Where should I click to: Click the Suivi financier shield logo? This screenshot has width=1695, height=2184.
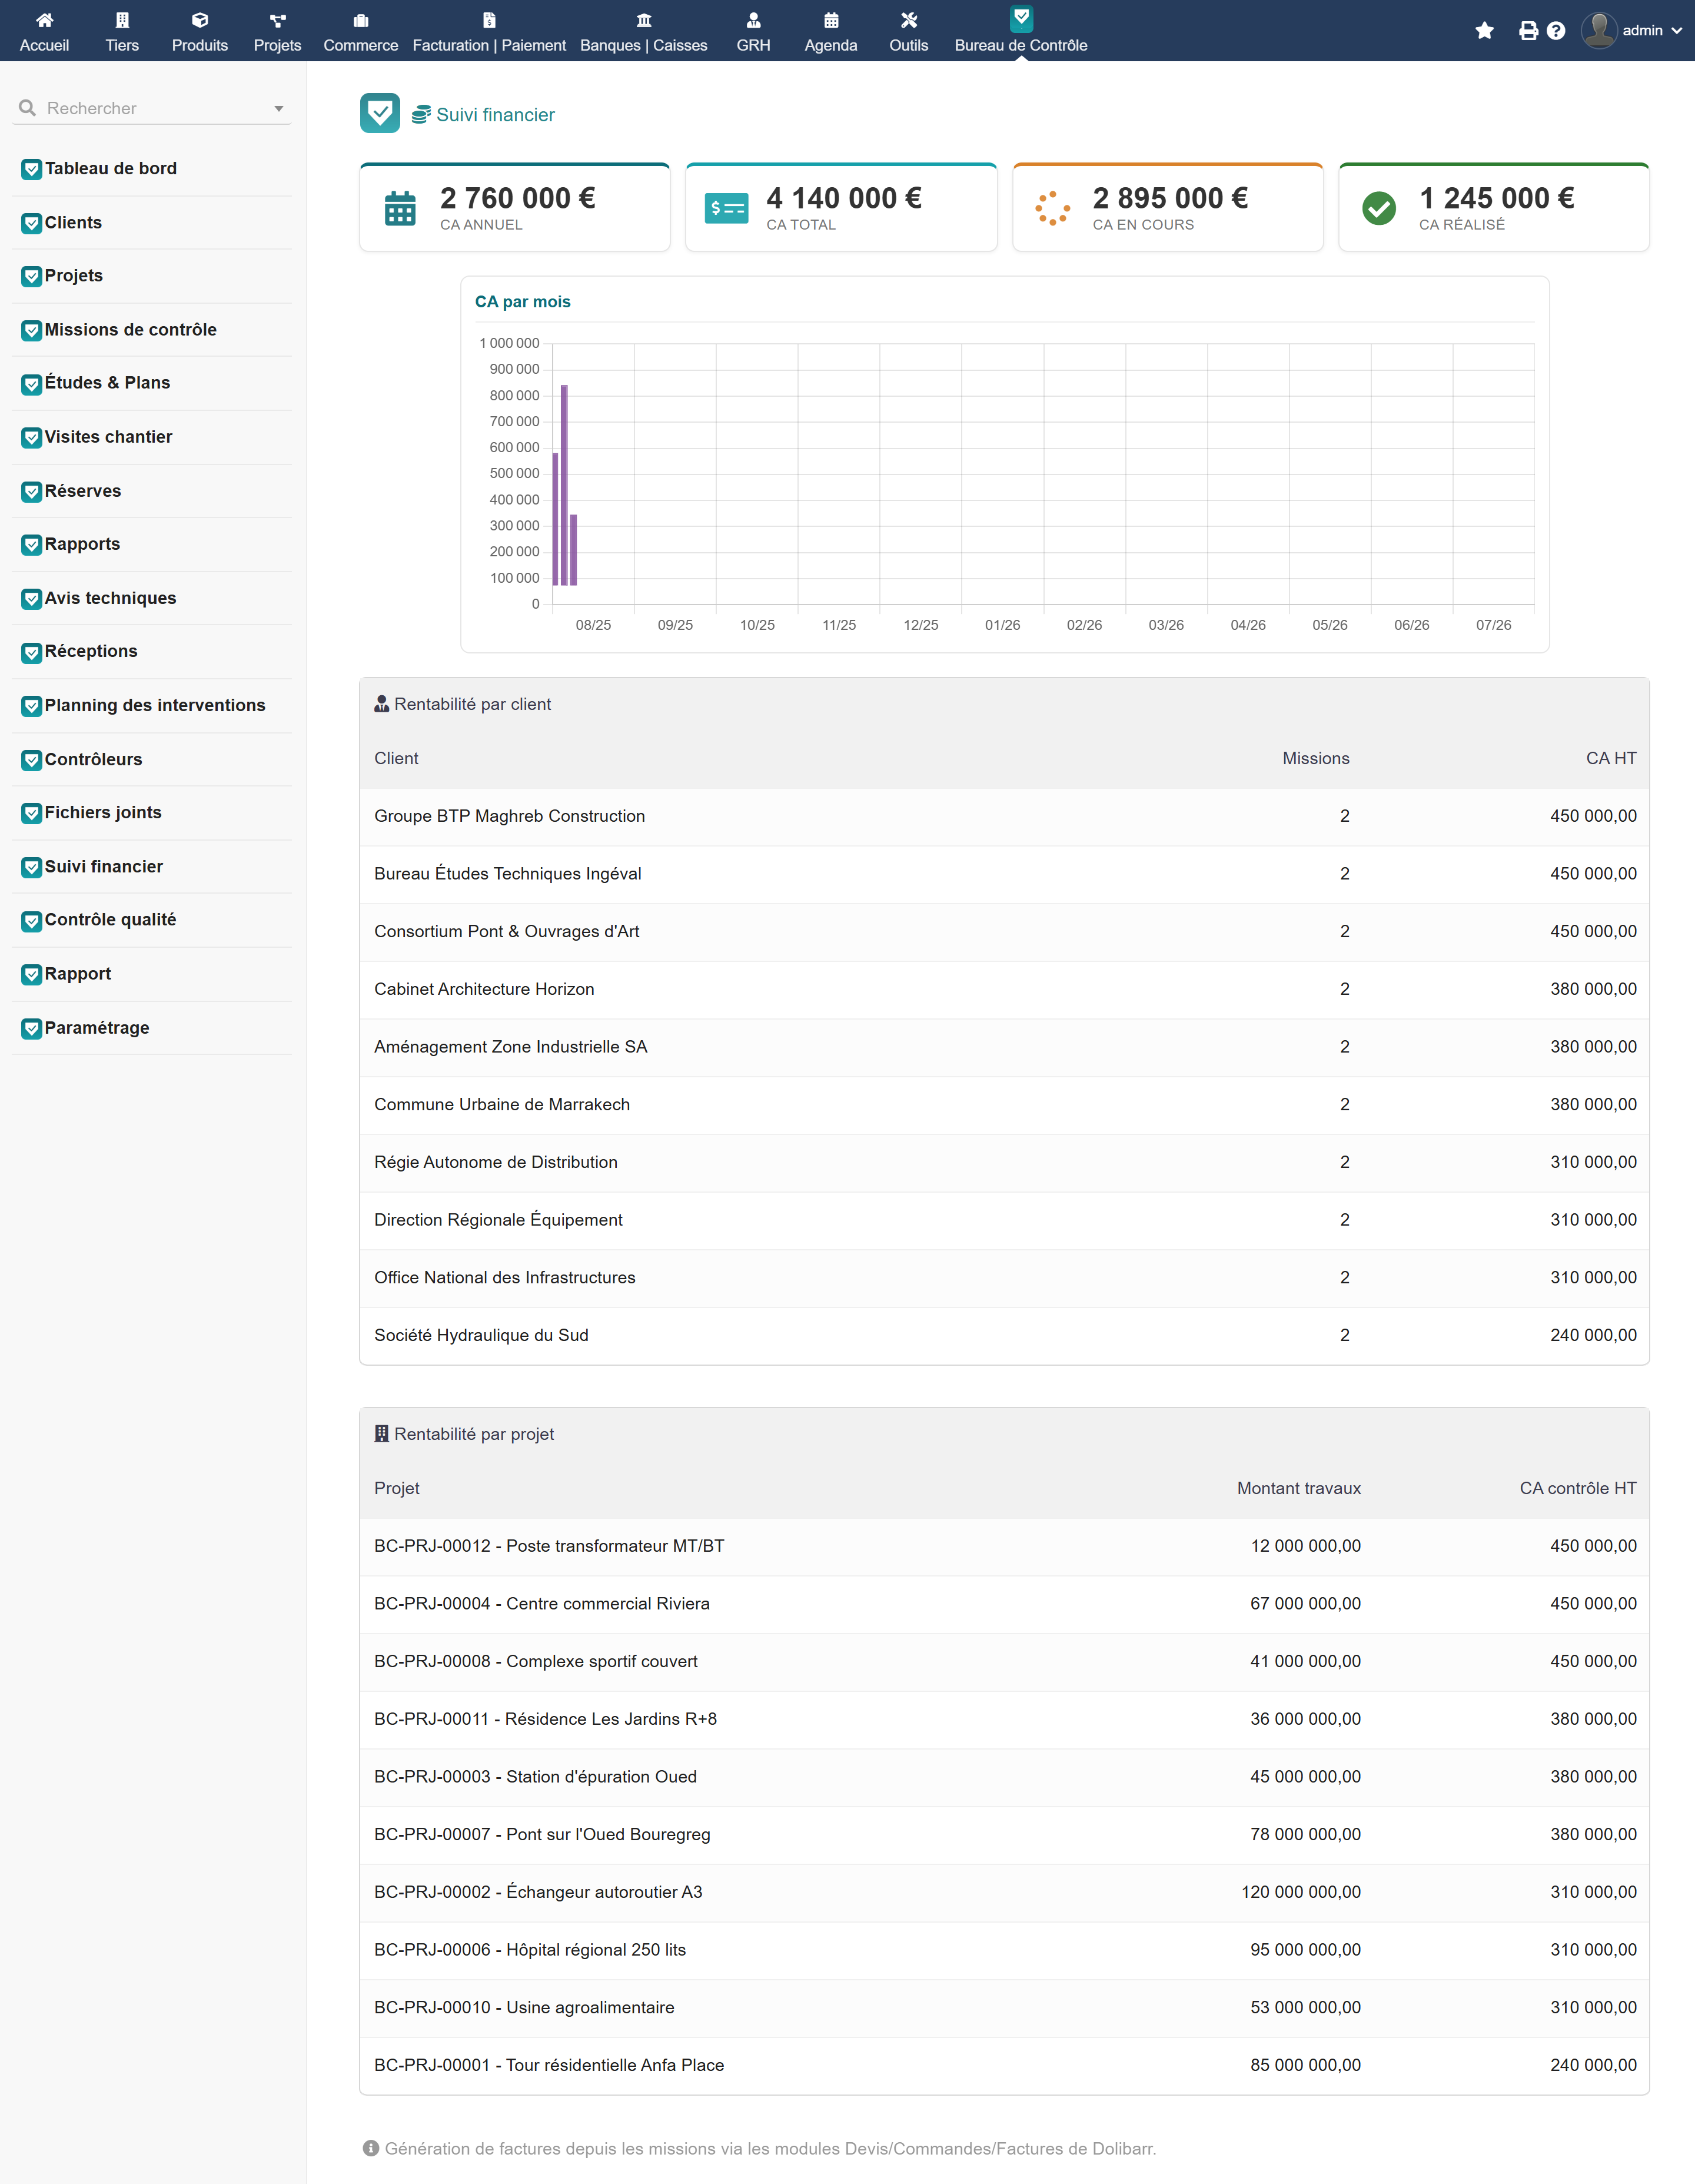pos(380,113)
